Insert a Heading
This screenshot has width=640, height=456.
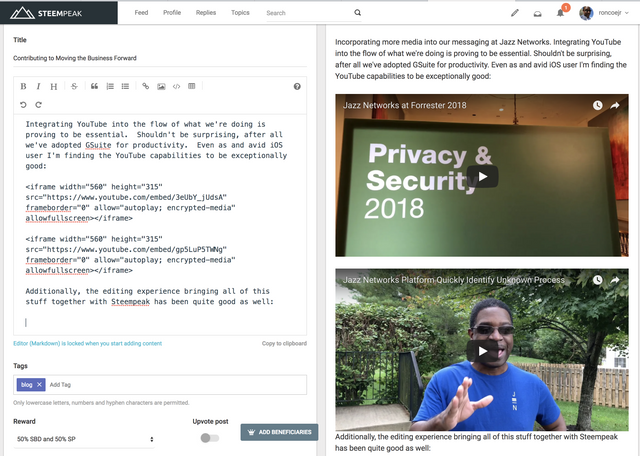click(53, 87)
